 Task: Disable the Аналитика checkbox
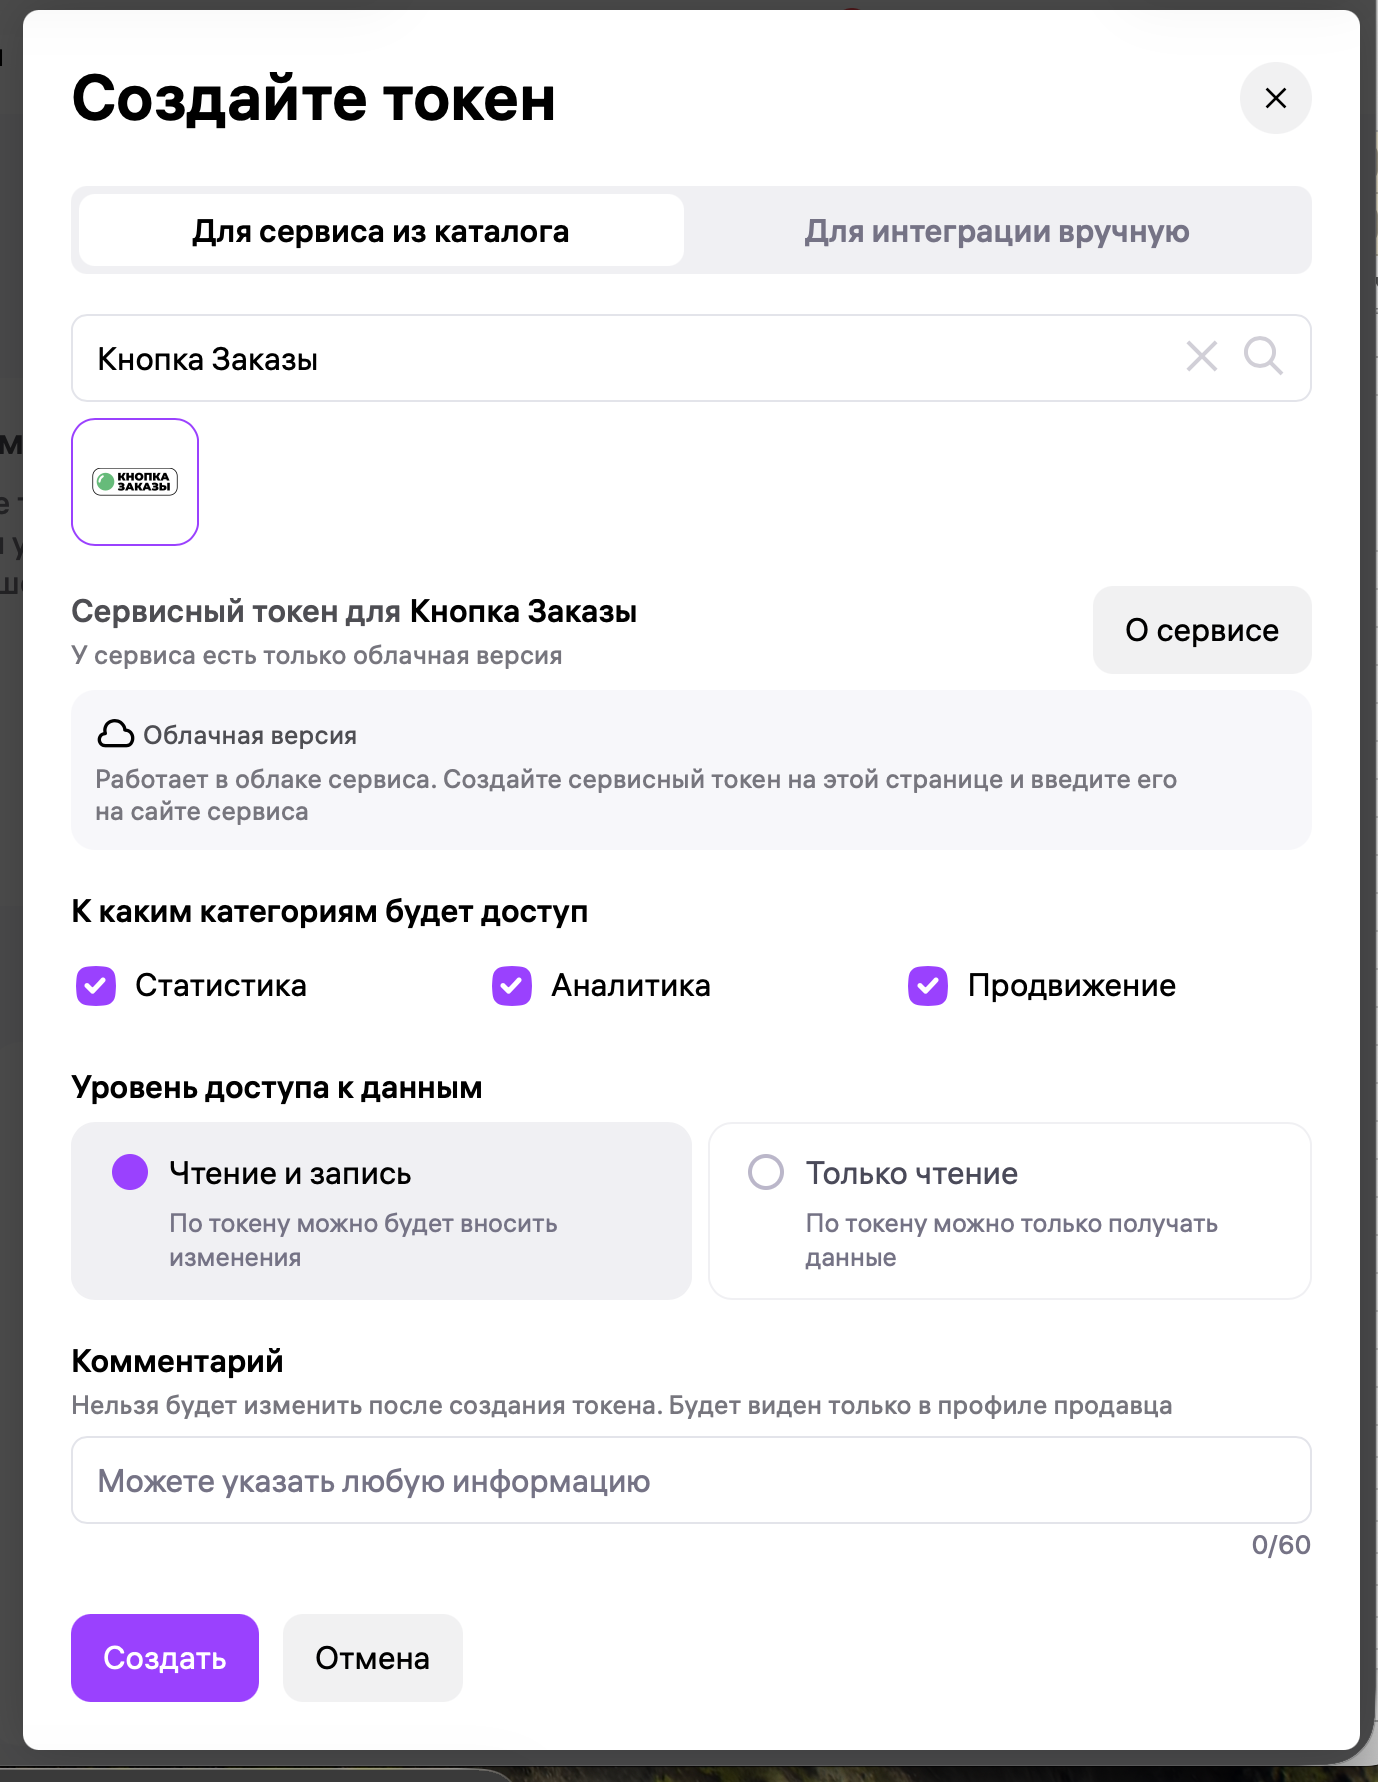[x=512, y=986]
